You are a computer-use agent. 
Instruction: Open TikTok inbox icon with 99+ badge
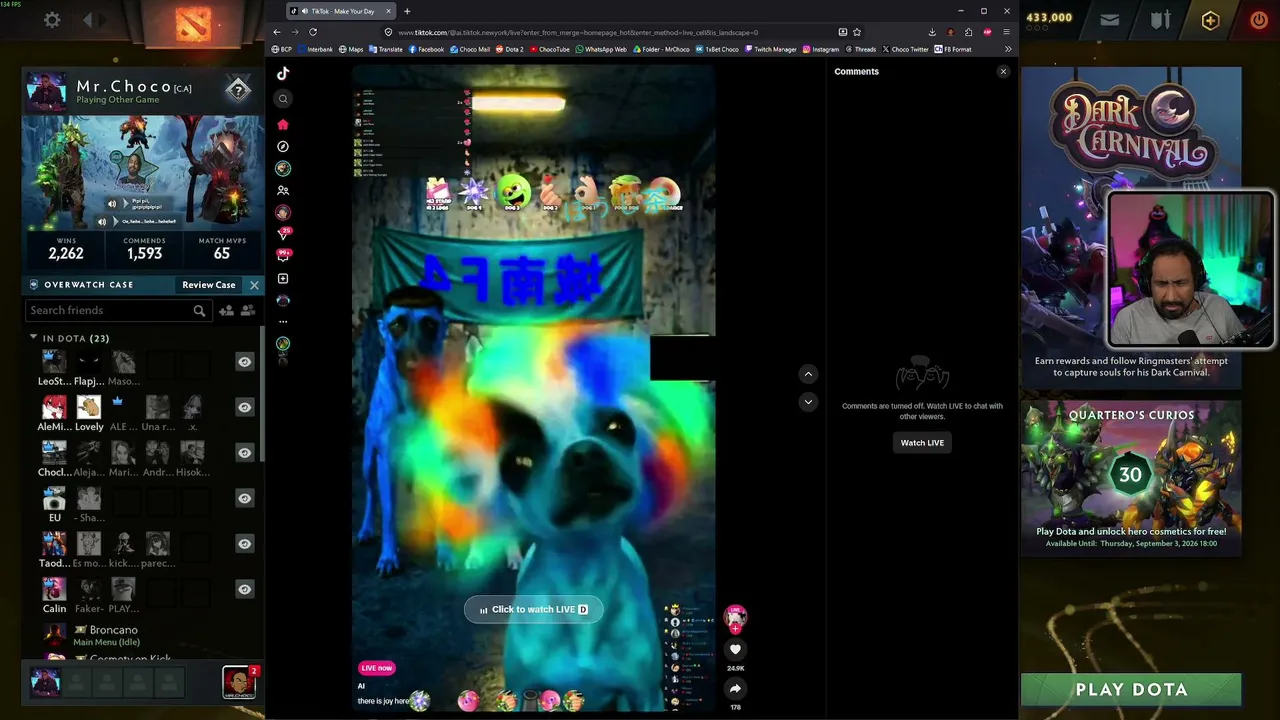[x=283, y=255]
